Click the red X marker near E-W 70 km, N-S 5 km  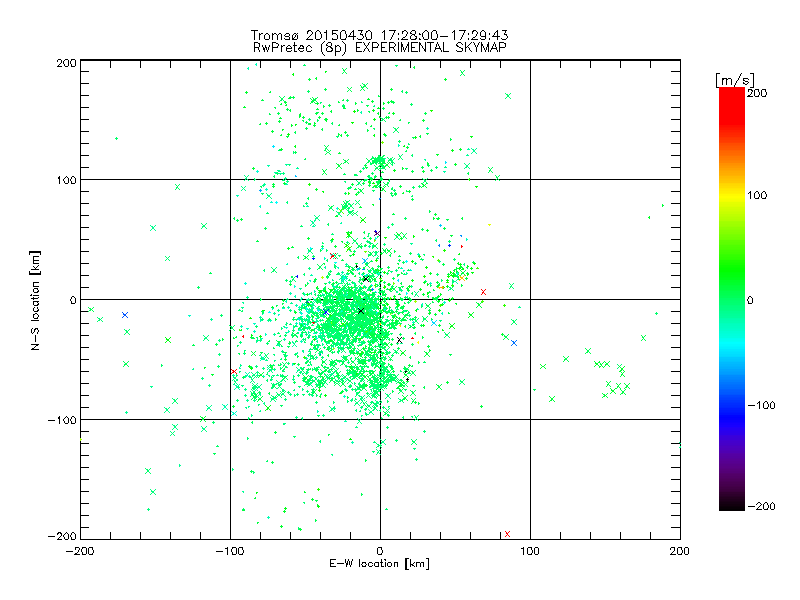point(483,292)
